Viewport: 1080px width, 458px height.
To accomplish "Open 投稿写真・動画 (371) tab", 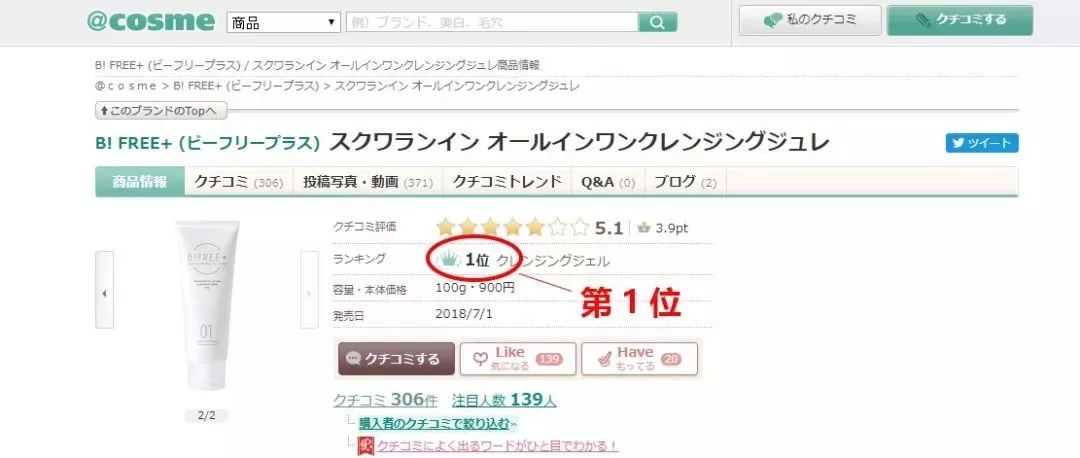I will click(368, 182).
